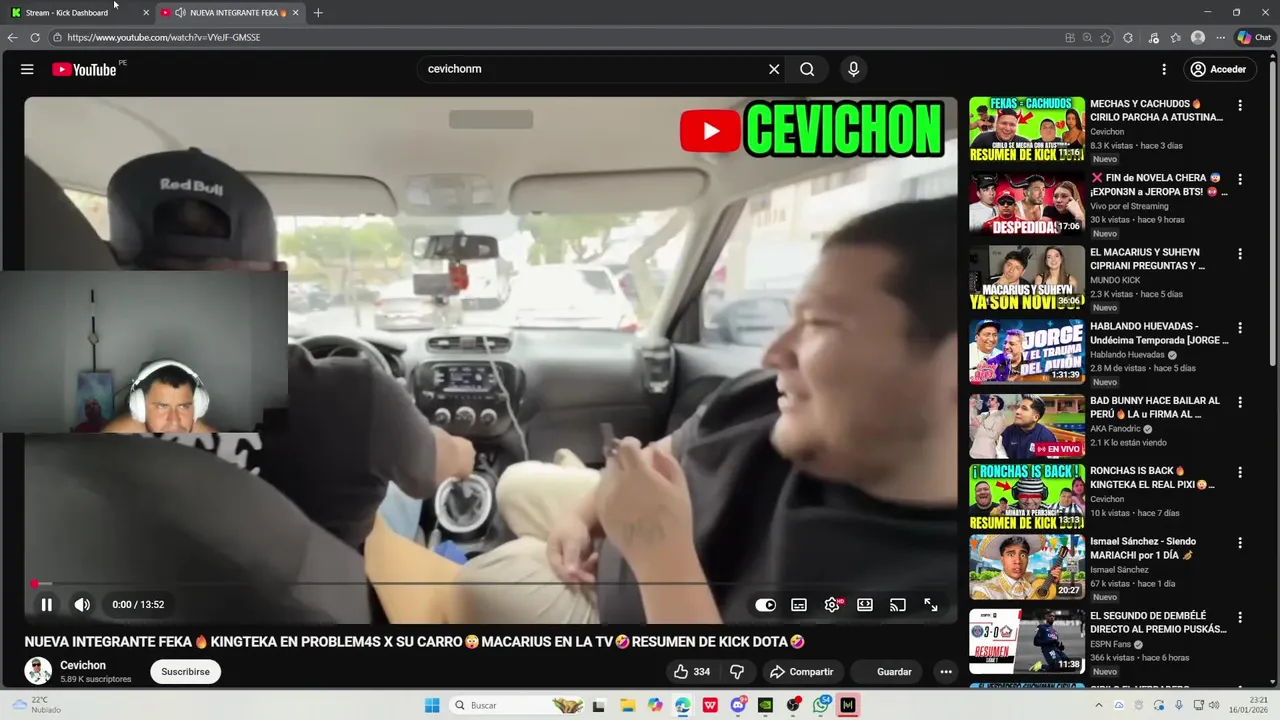1280x720 pixels.
Task: Close the Stream - Kick Dashboard tab
Action: 146,12
